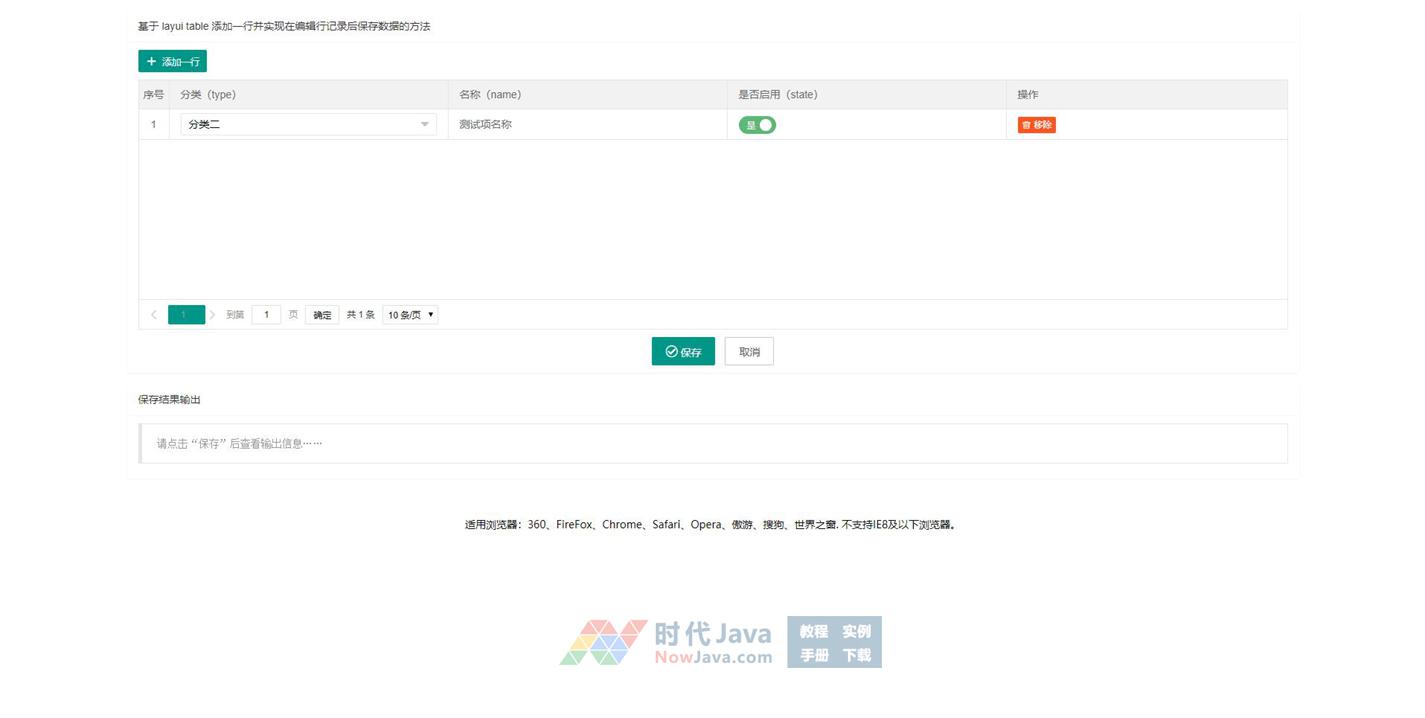Go to previous page with left arrow
Screen dimensions: 1425x718
pyautogui.click(x=154, y=315)
